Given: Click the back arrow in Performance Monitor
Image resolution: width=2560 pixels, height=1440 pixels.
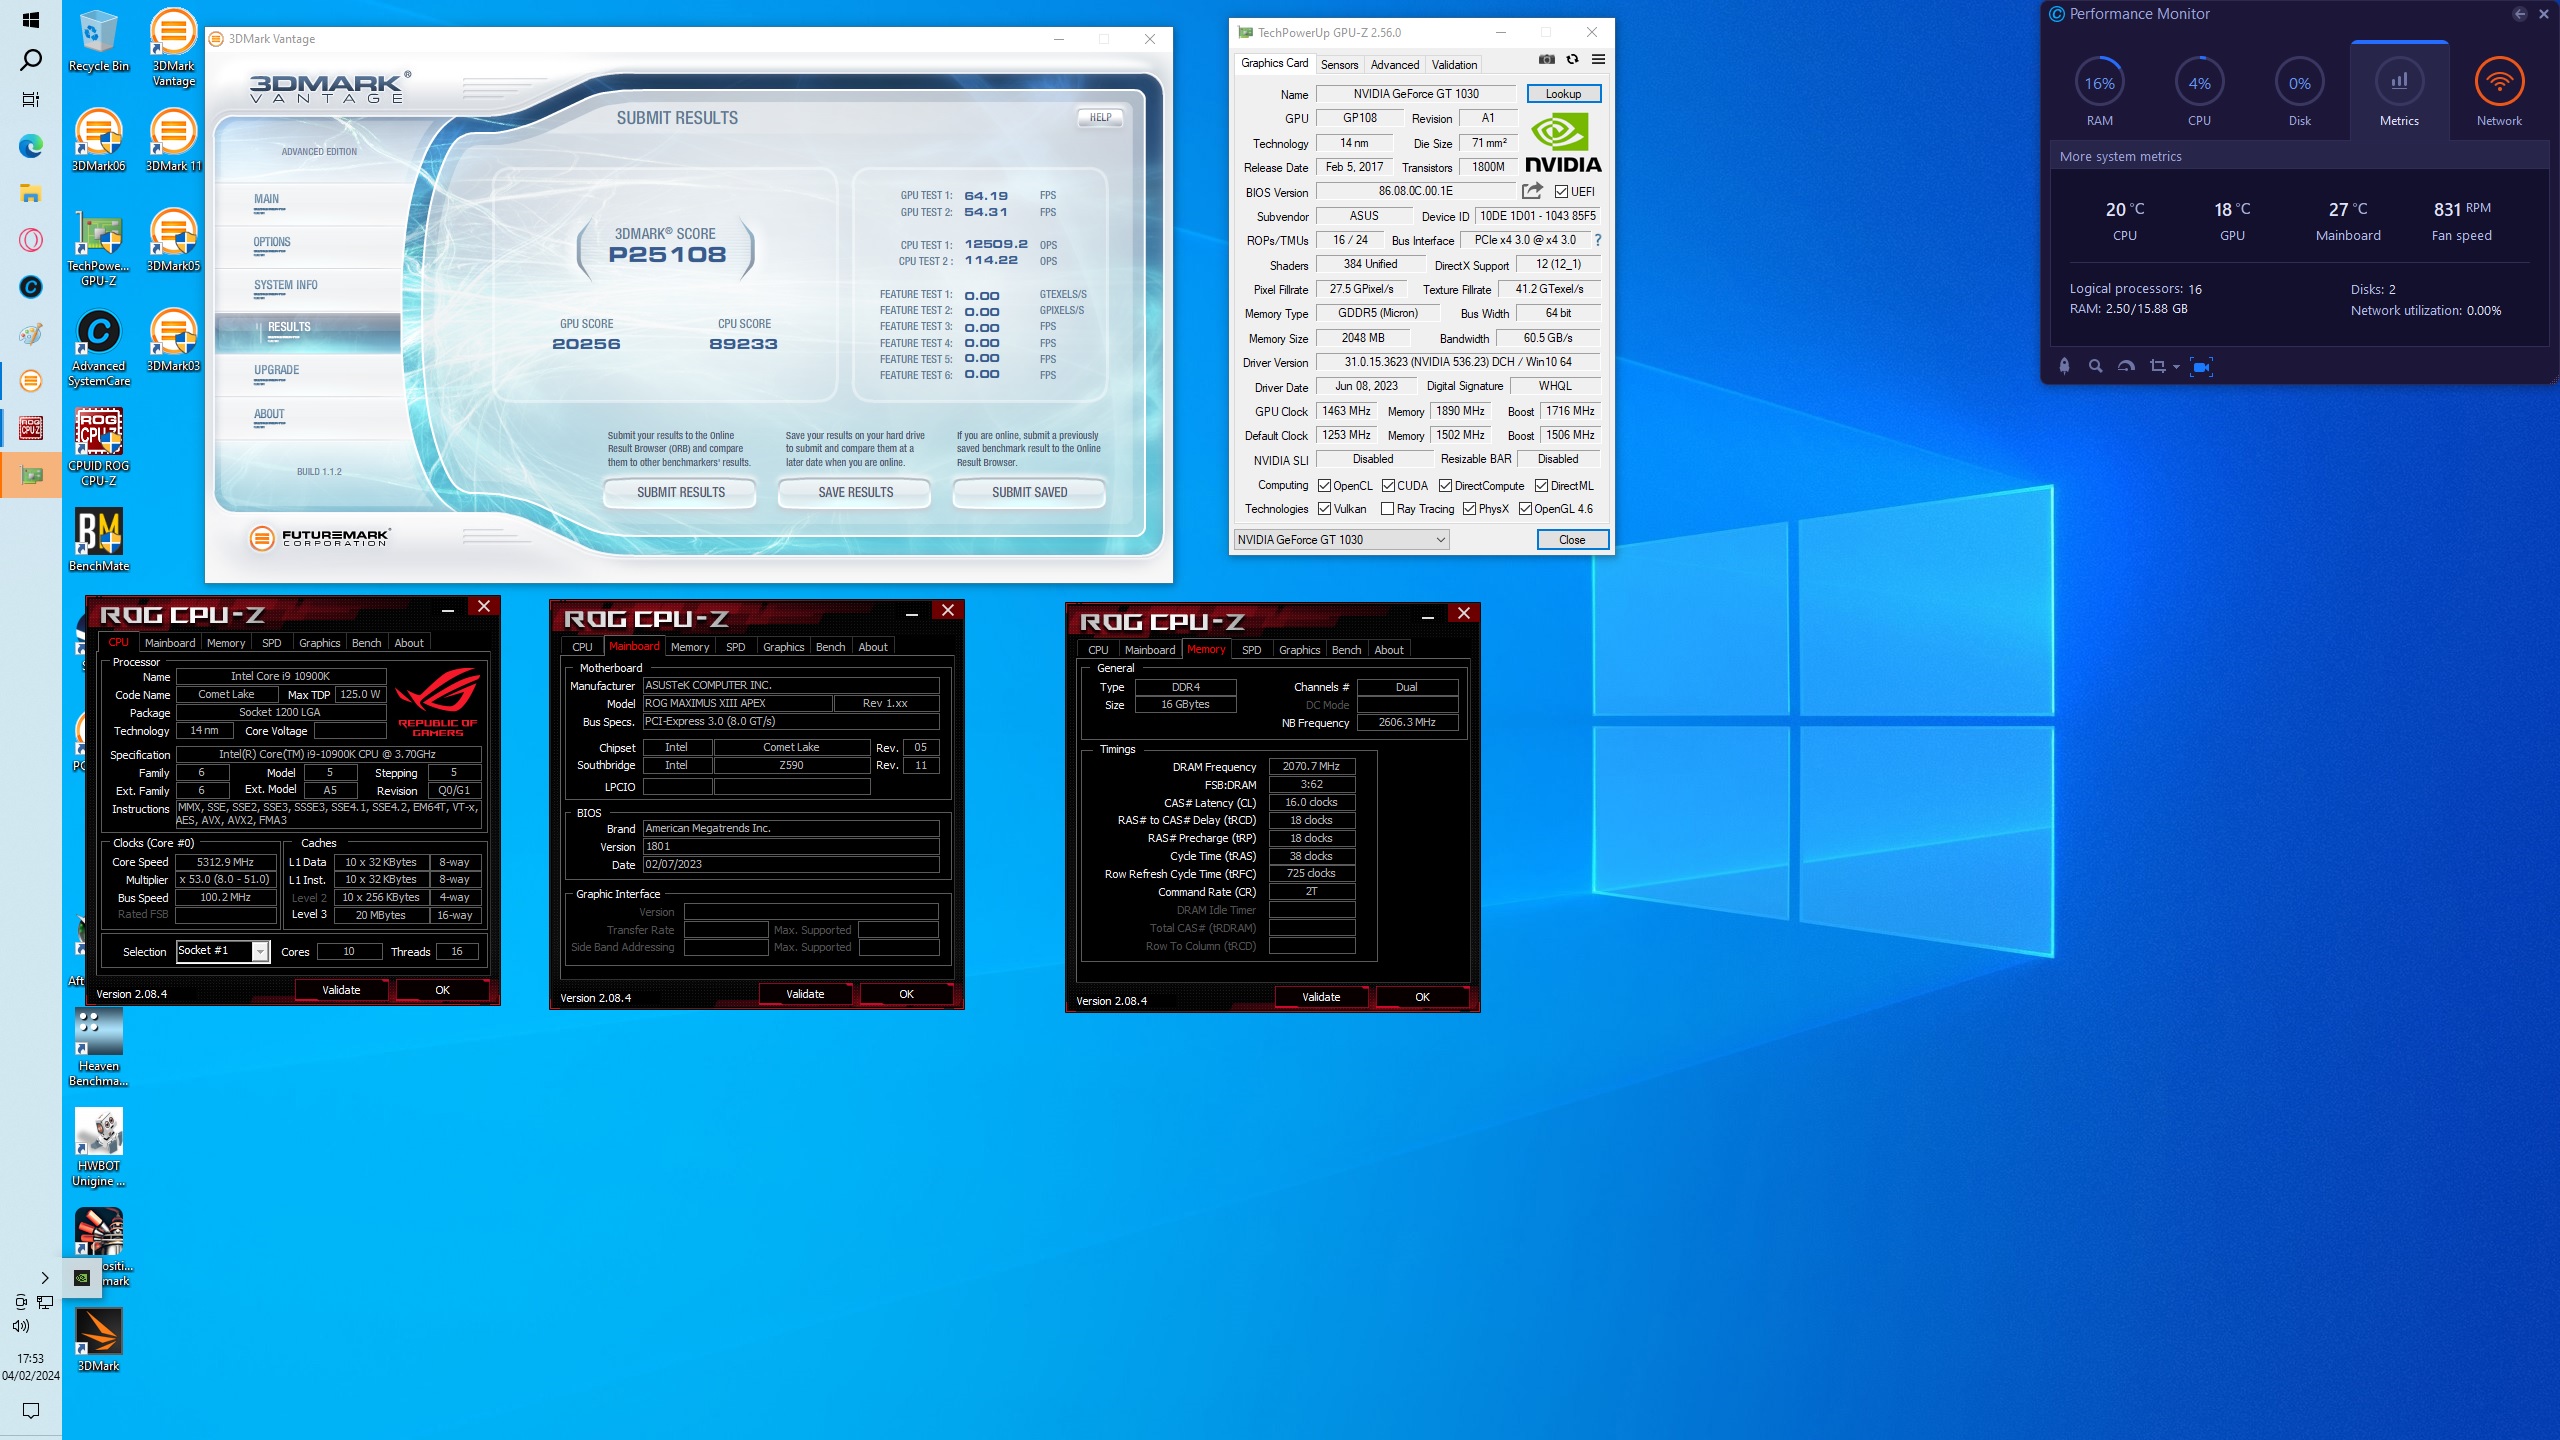Looking at the screenshot, I should 2520,14.
